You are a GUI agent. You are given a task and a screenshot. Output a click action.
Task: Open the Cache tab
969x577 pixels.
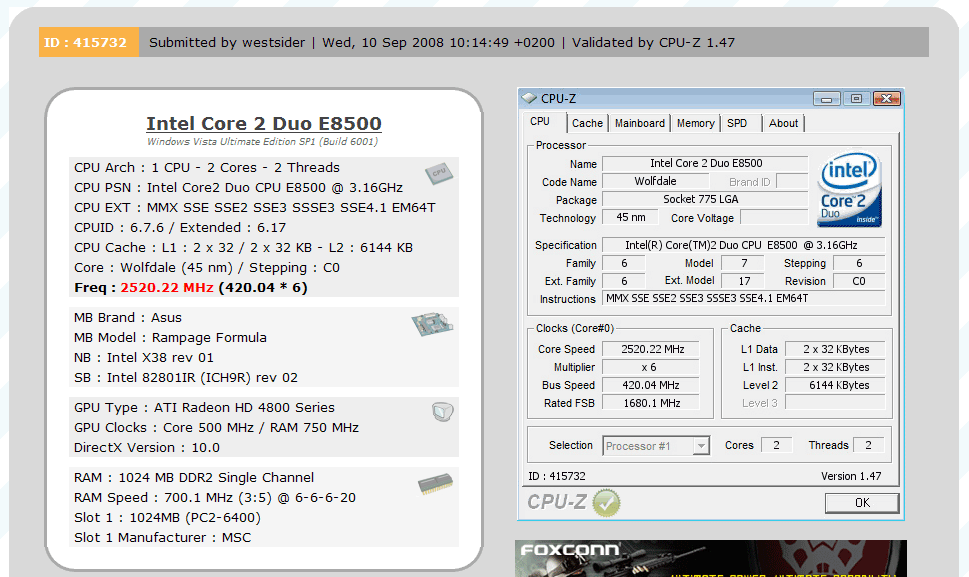tap(587, 123)
